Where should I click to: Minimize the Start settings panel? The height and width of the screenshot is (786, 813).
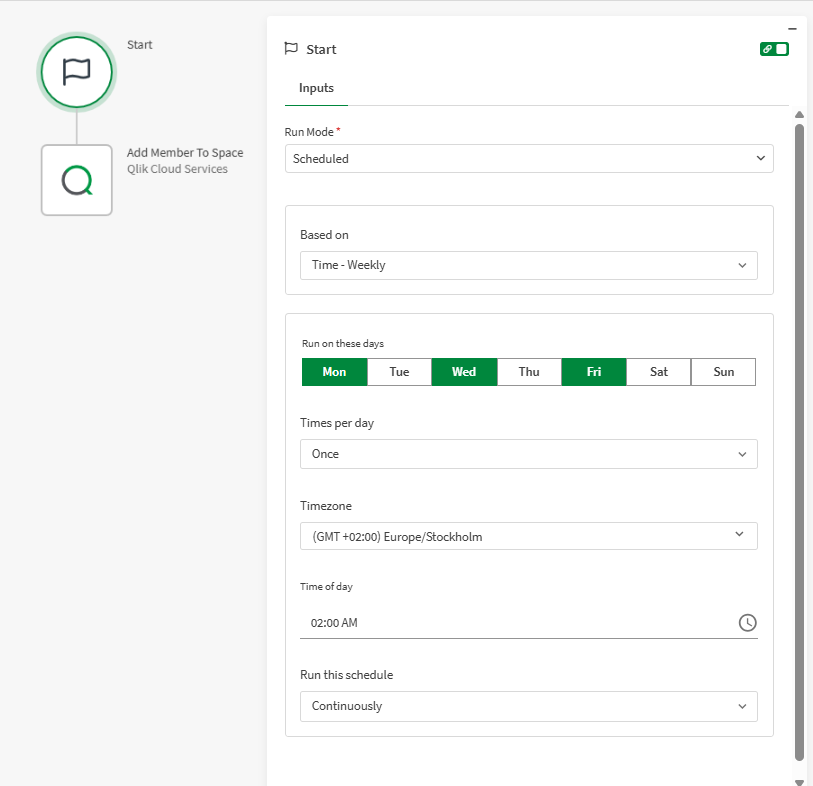[x=792, y=29]
